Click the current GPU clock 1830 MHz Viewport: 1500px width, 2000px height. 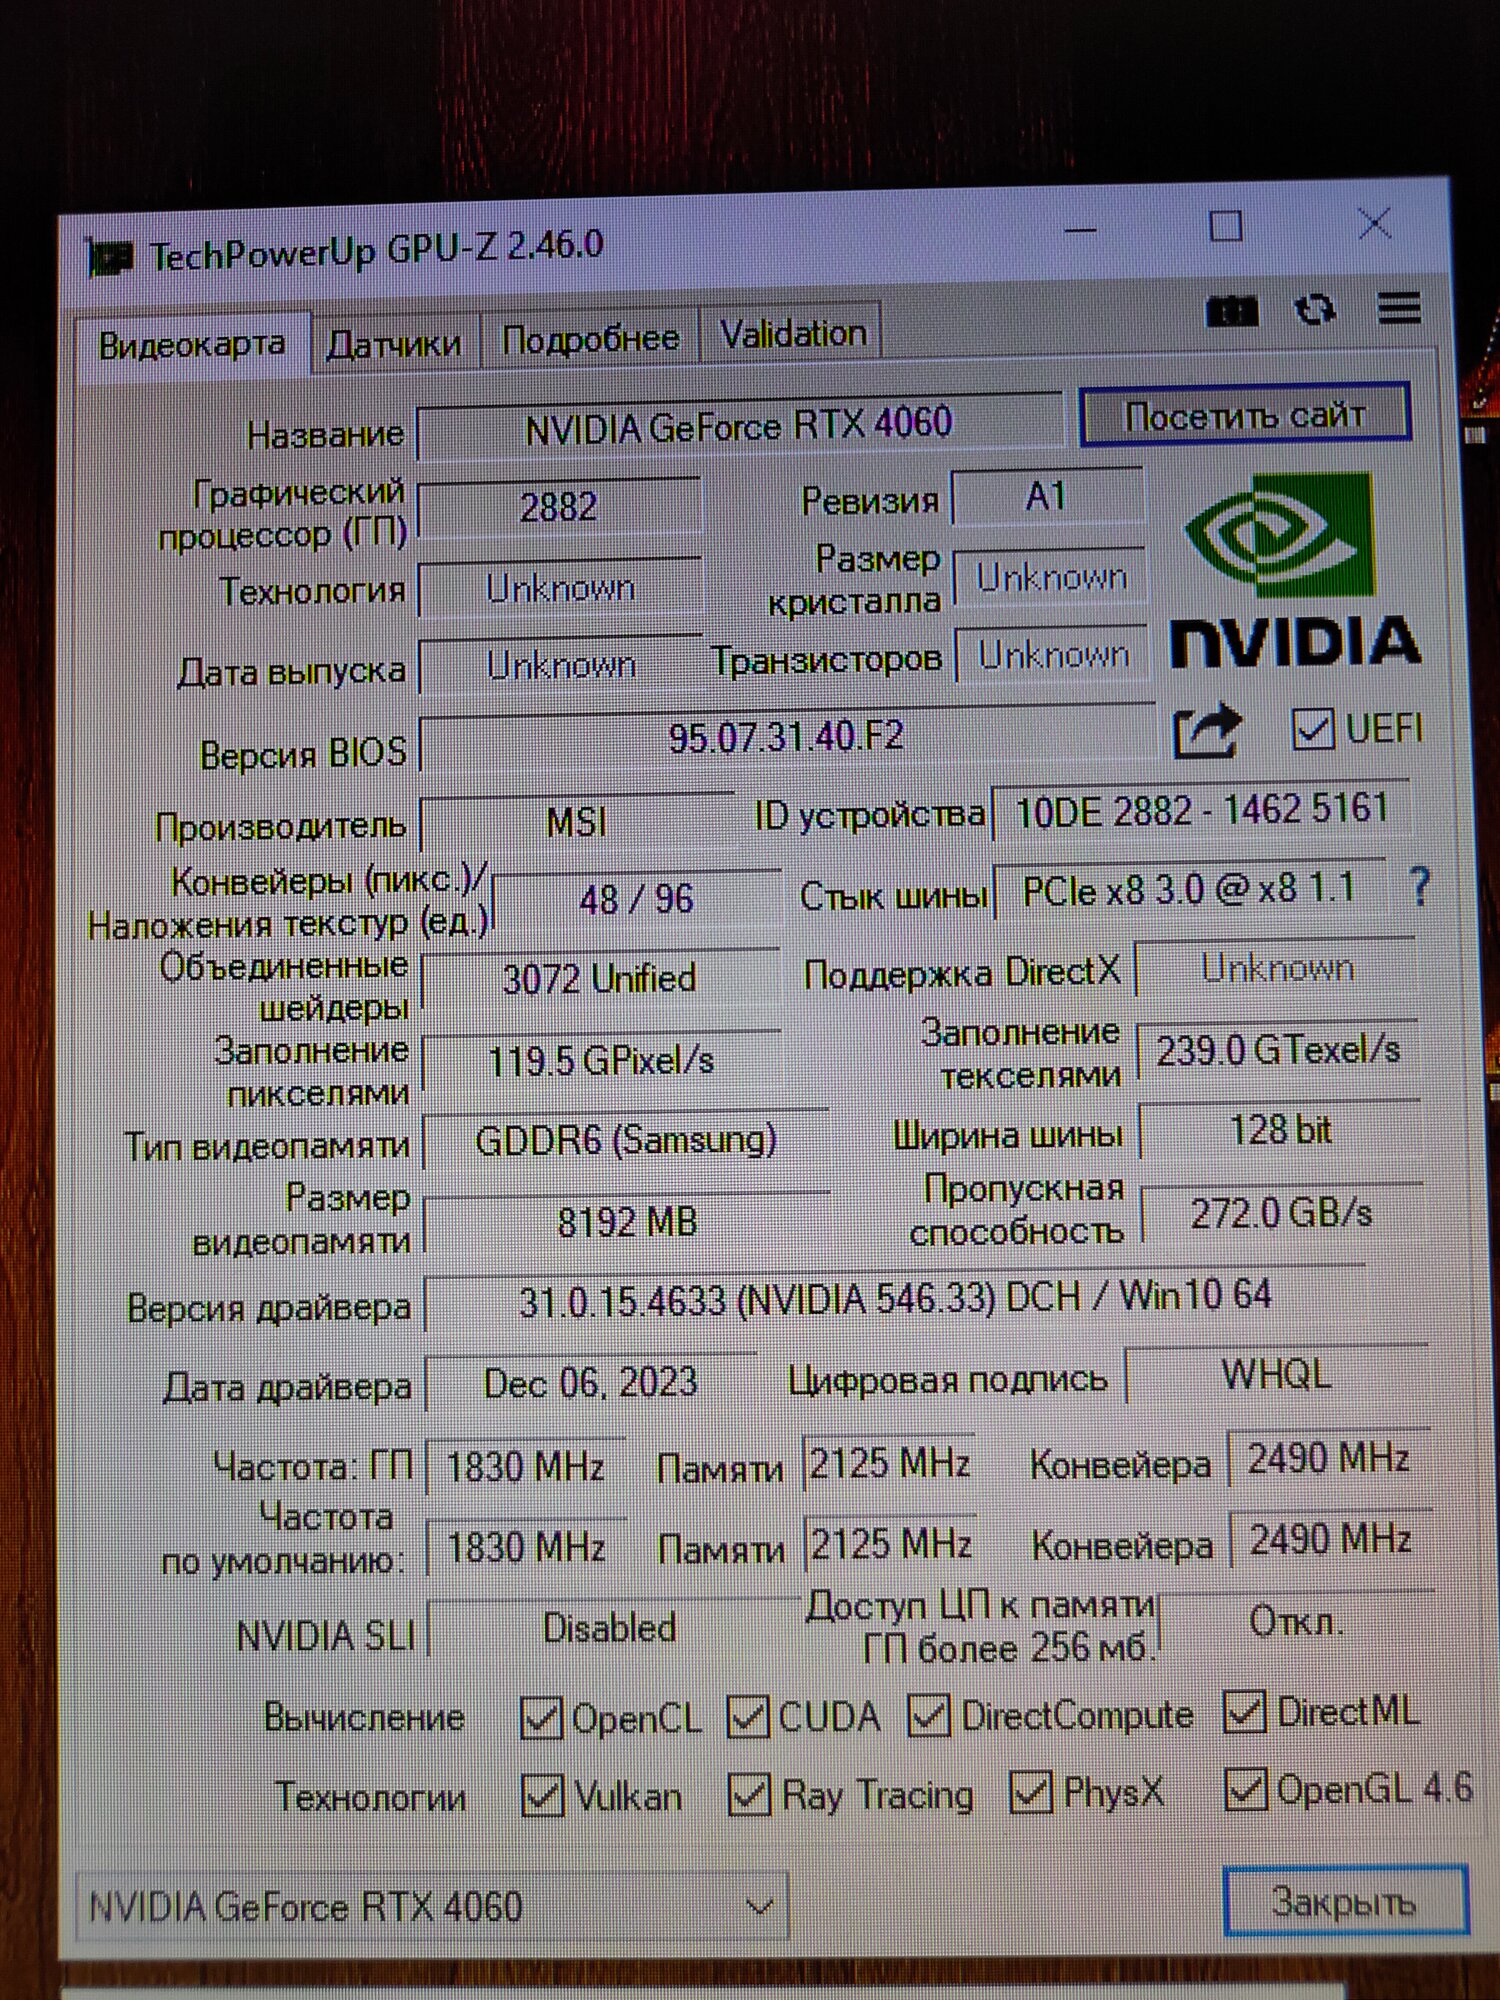click(x=525, y=1467)
